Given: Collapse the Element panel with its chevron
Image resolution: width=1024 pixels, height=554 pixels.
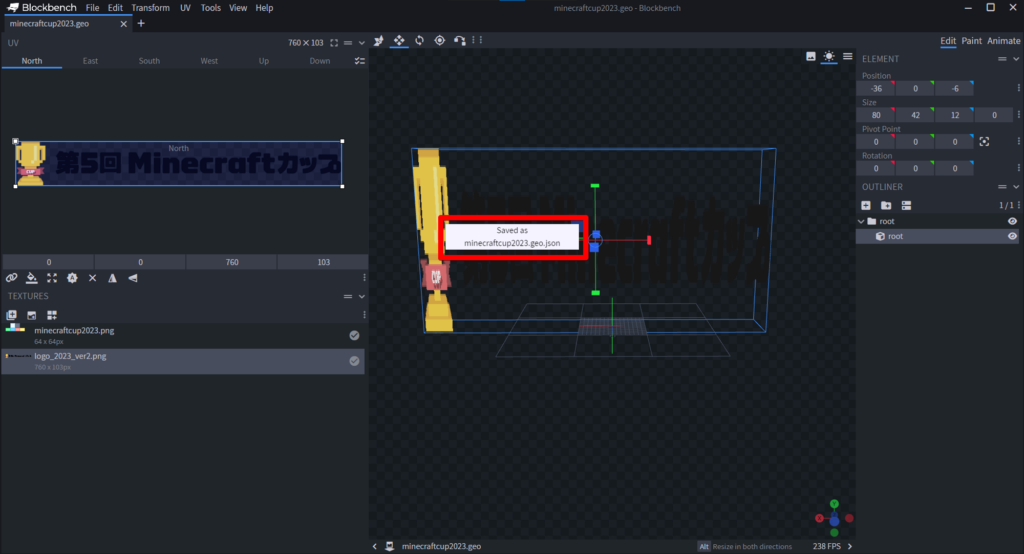Looking at the screenshot, I should (x=1017, y=59).
